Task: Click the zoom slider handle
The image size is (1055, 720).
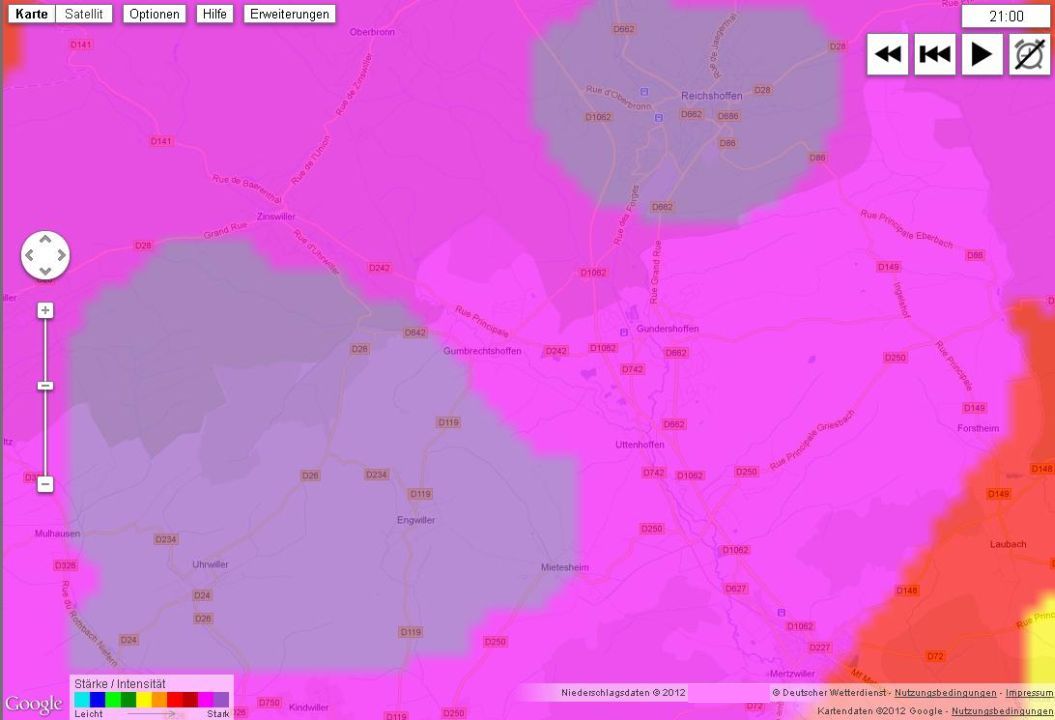Action: [x=45, y=386]
